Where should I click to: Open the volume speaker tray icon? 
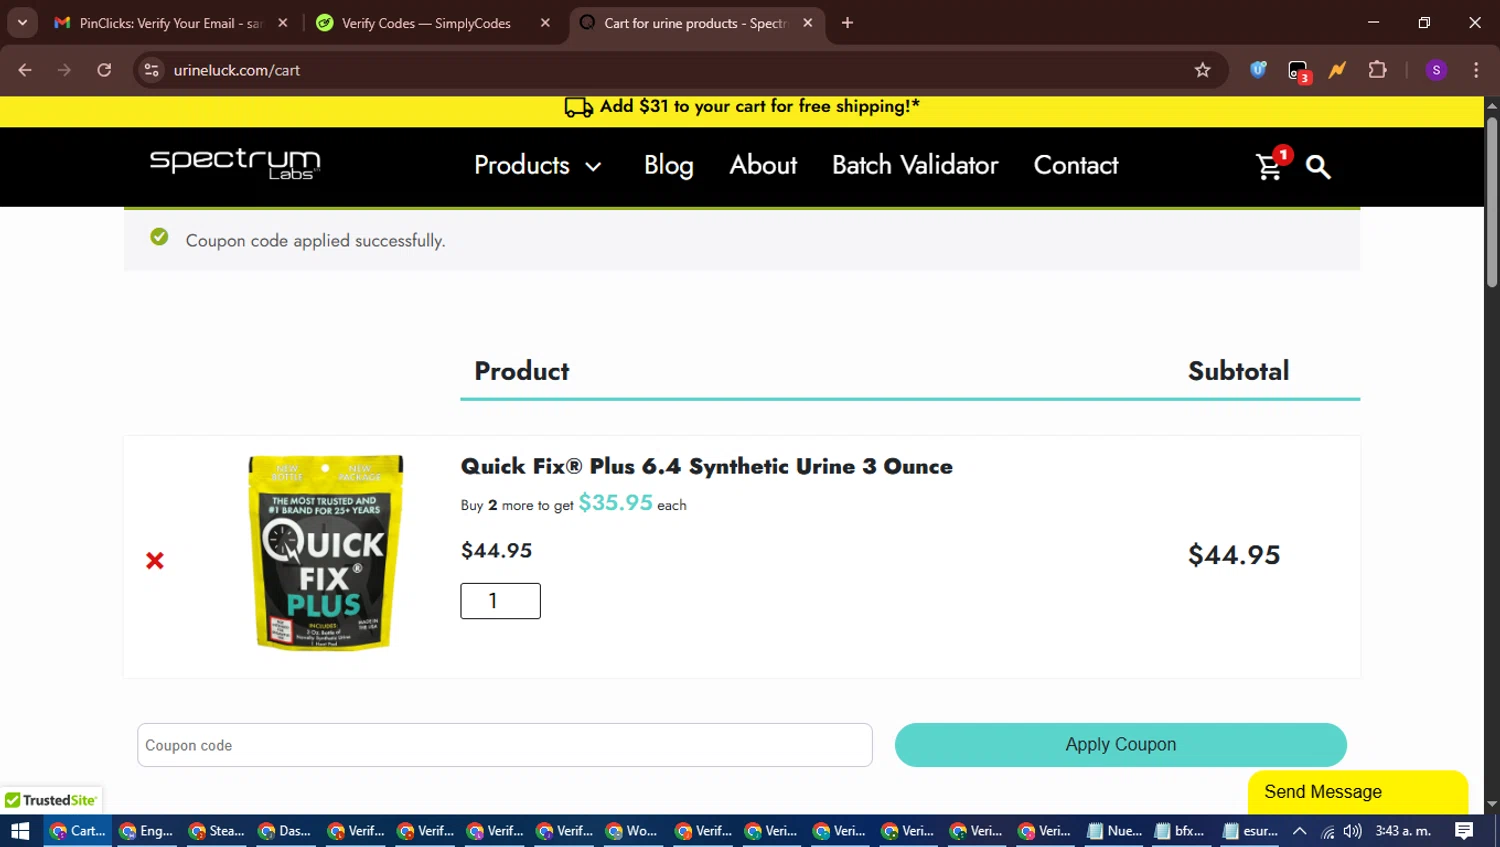[x=1352, y=831]
